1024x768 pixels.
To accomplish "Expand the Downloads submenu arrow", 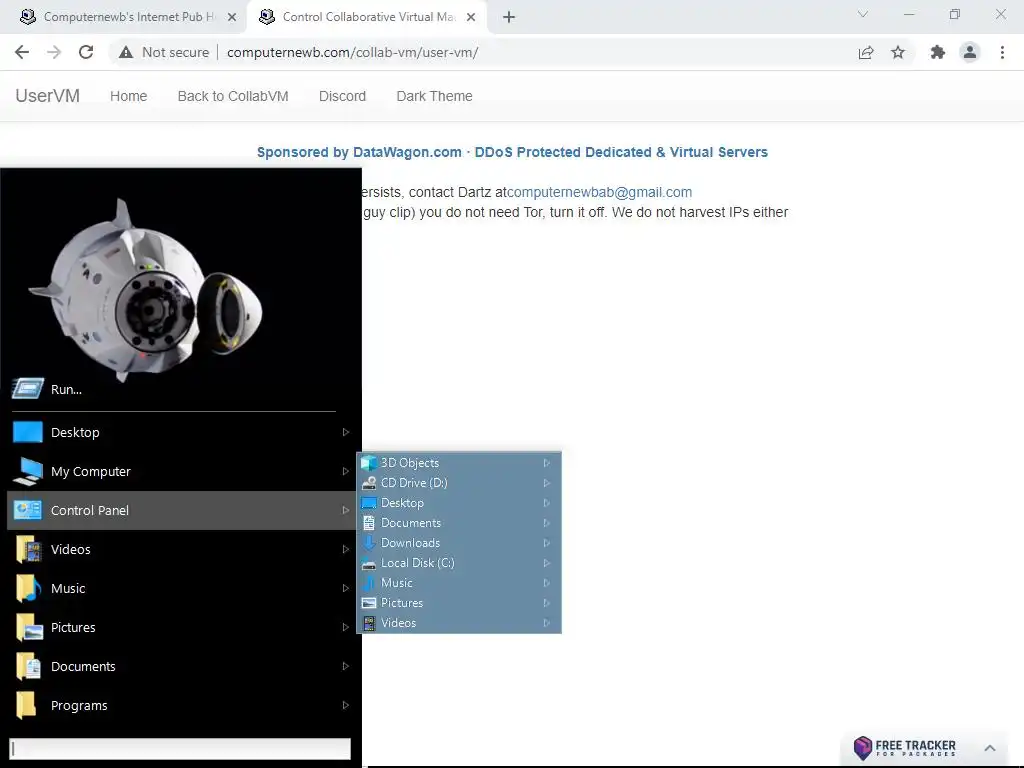I will 547,543.
